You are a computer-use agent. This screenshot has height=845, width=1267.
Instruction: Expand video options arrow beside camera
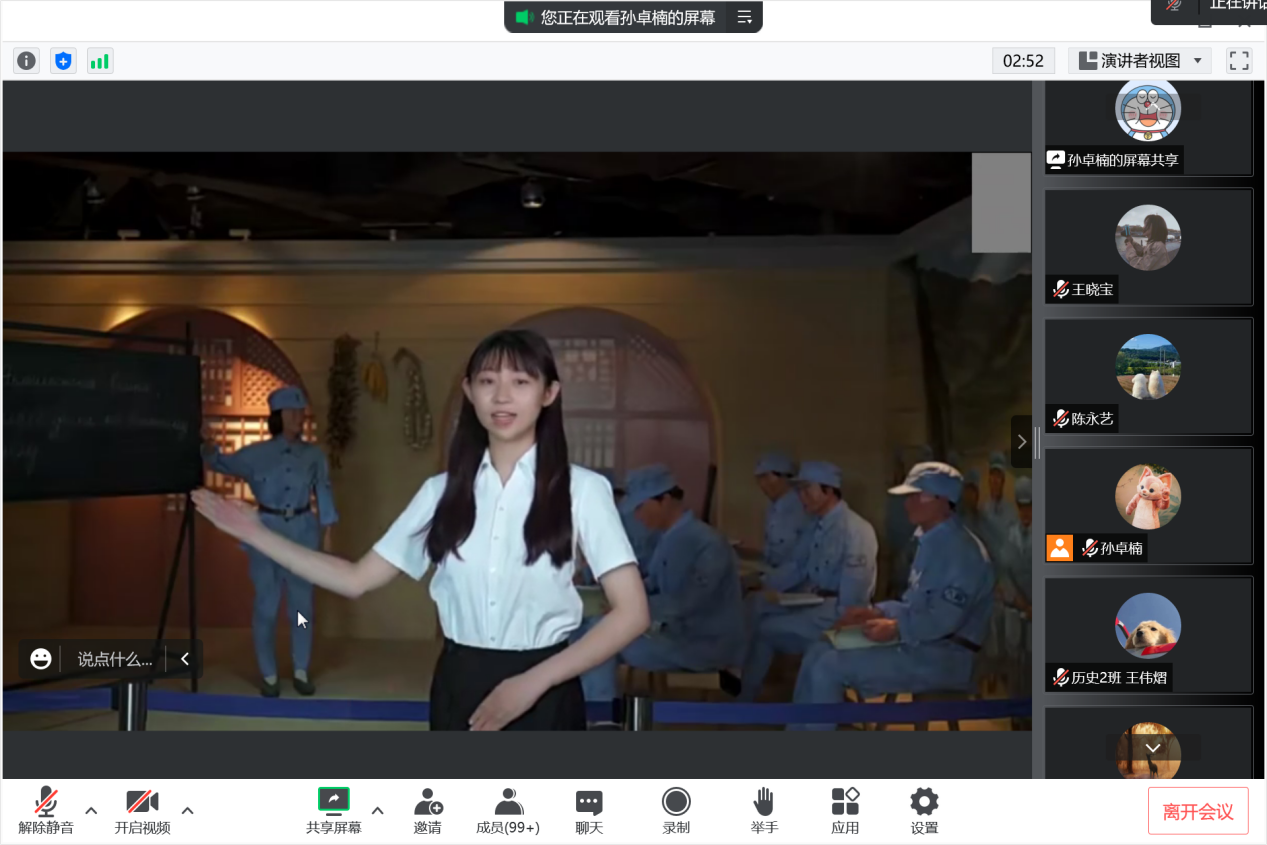point(187,810)
